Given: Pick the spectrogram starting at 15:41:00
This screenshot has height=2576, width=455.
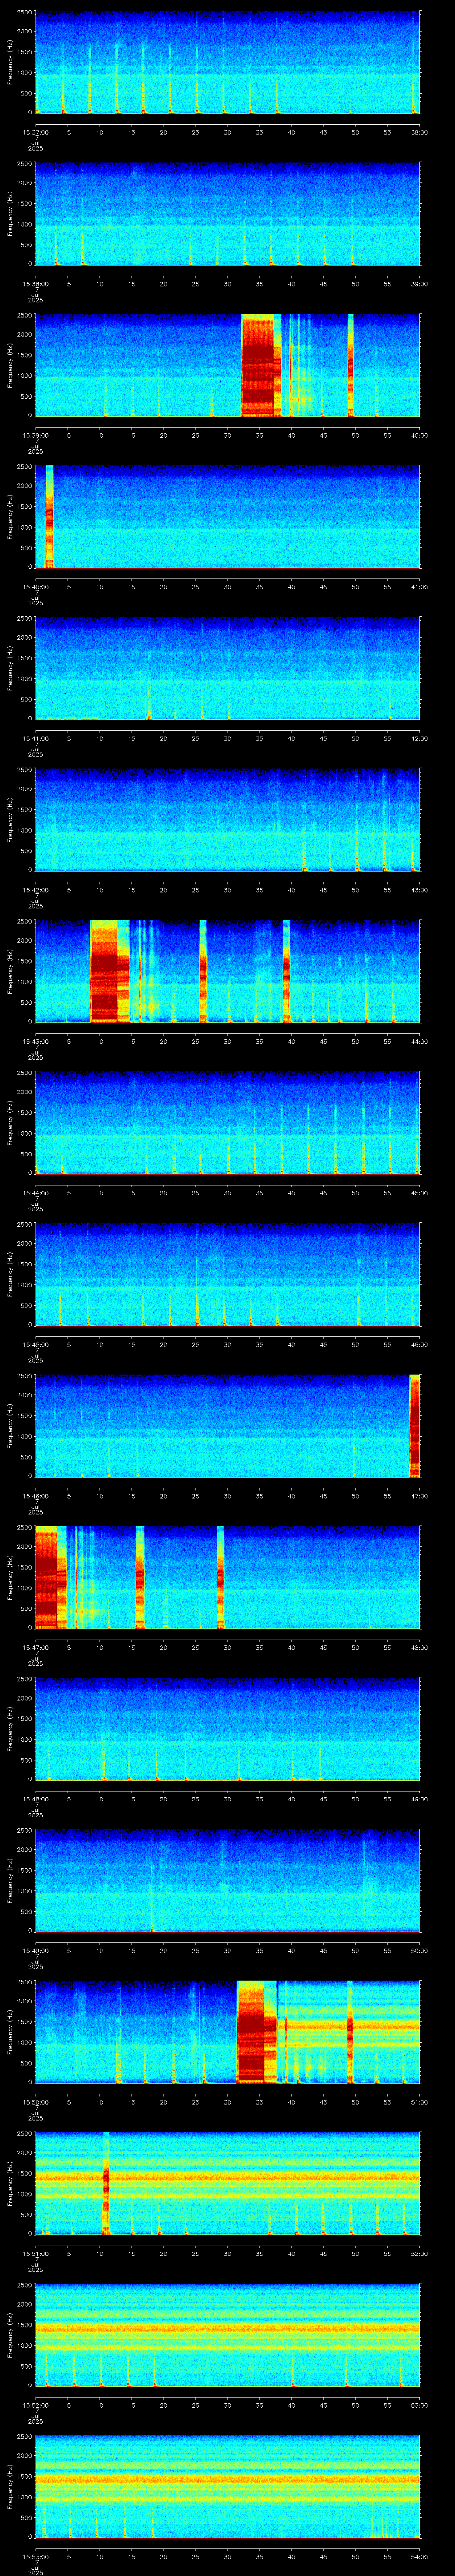Looking at the screenshot, I should (227, 668).
